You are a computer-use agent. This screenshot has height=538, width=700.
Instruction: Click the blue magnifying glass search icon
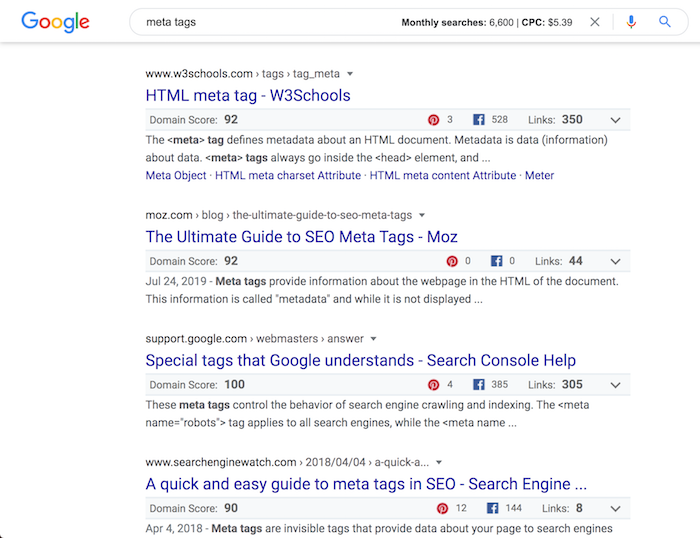(x=665, y=22)
